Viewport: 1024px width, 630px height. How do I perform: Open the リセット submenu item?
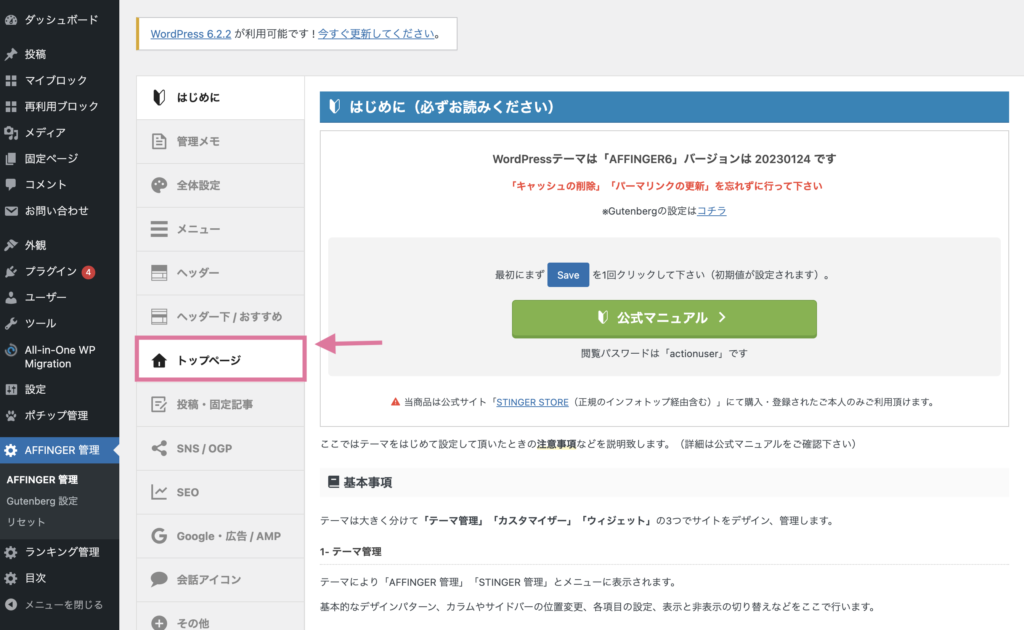click(x=25, y=522)
